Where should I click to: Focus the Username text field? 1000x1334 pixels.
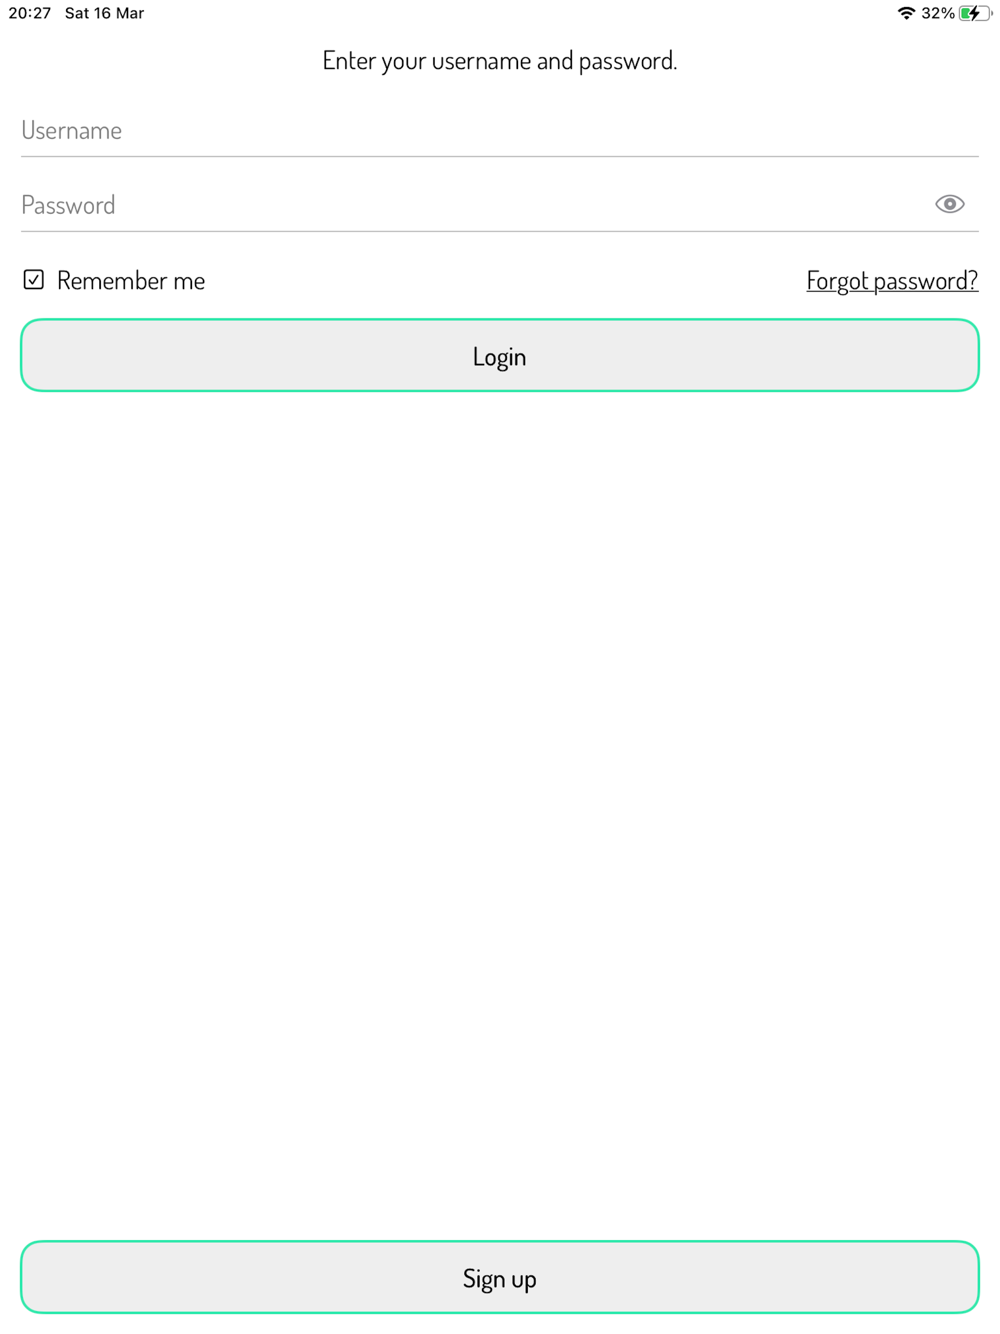[499, 131]
